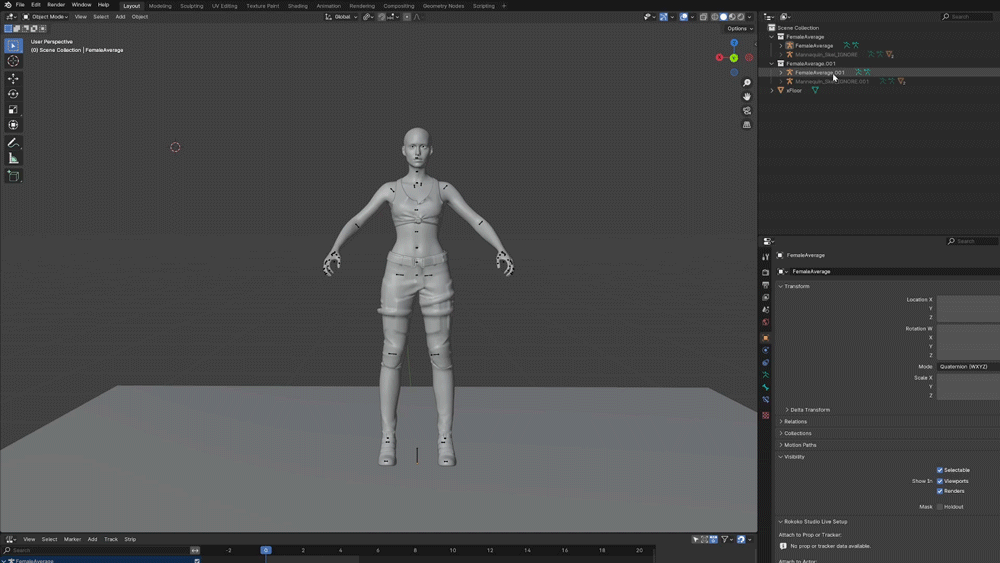Click the Location X input field
The image size is (1000, 563).
point(967,299)
